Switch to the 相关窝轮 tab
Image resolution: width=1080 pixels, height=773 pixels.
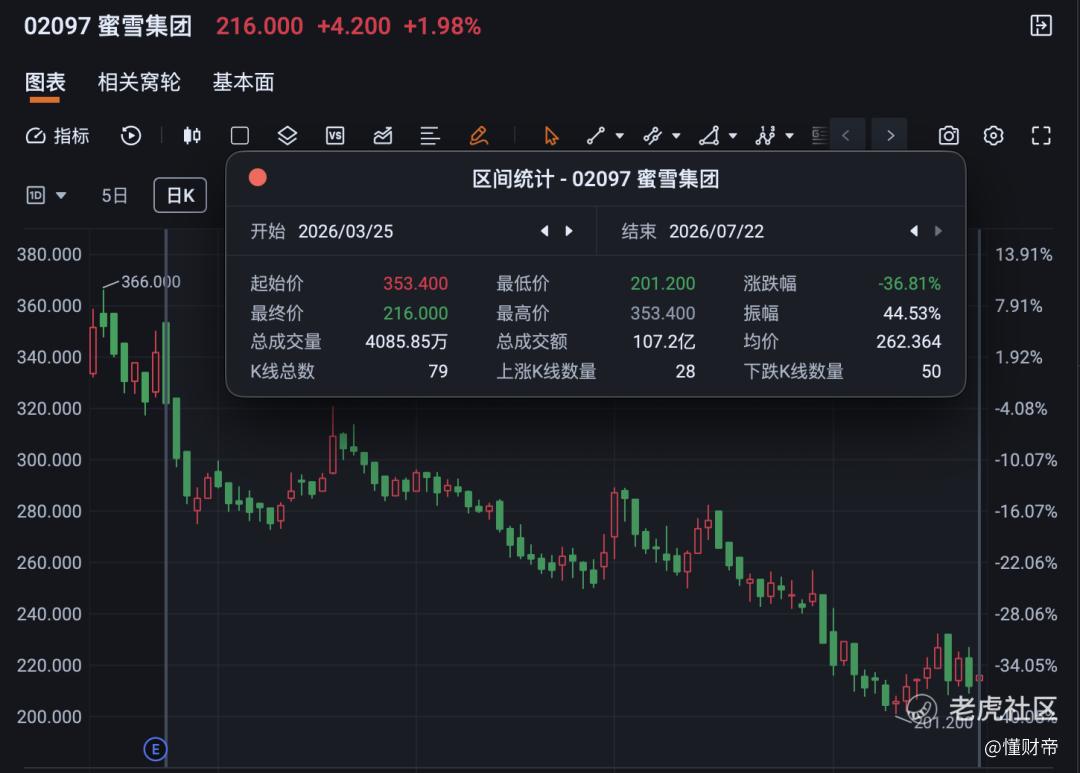[x=138, y=83]
